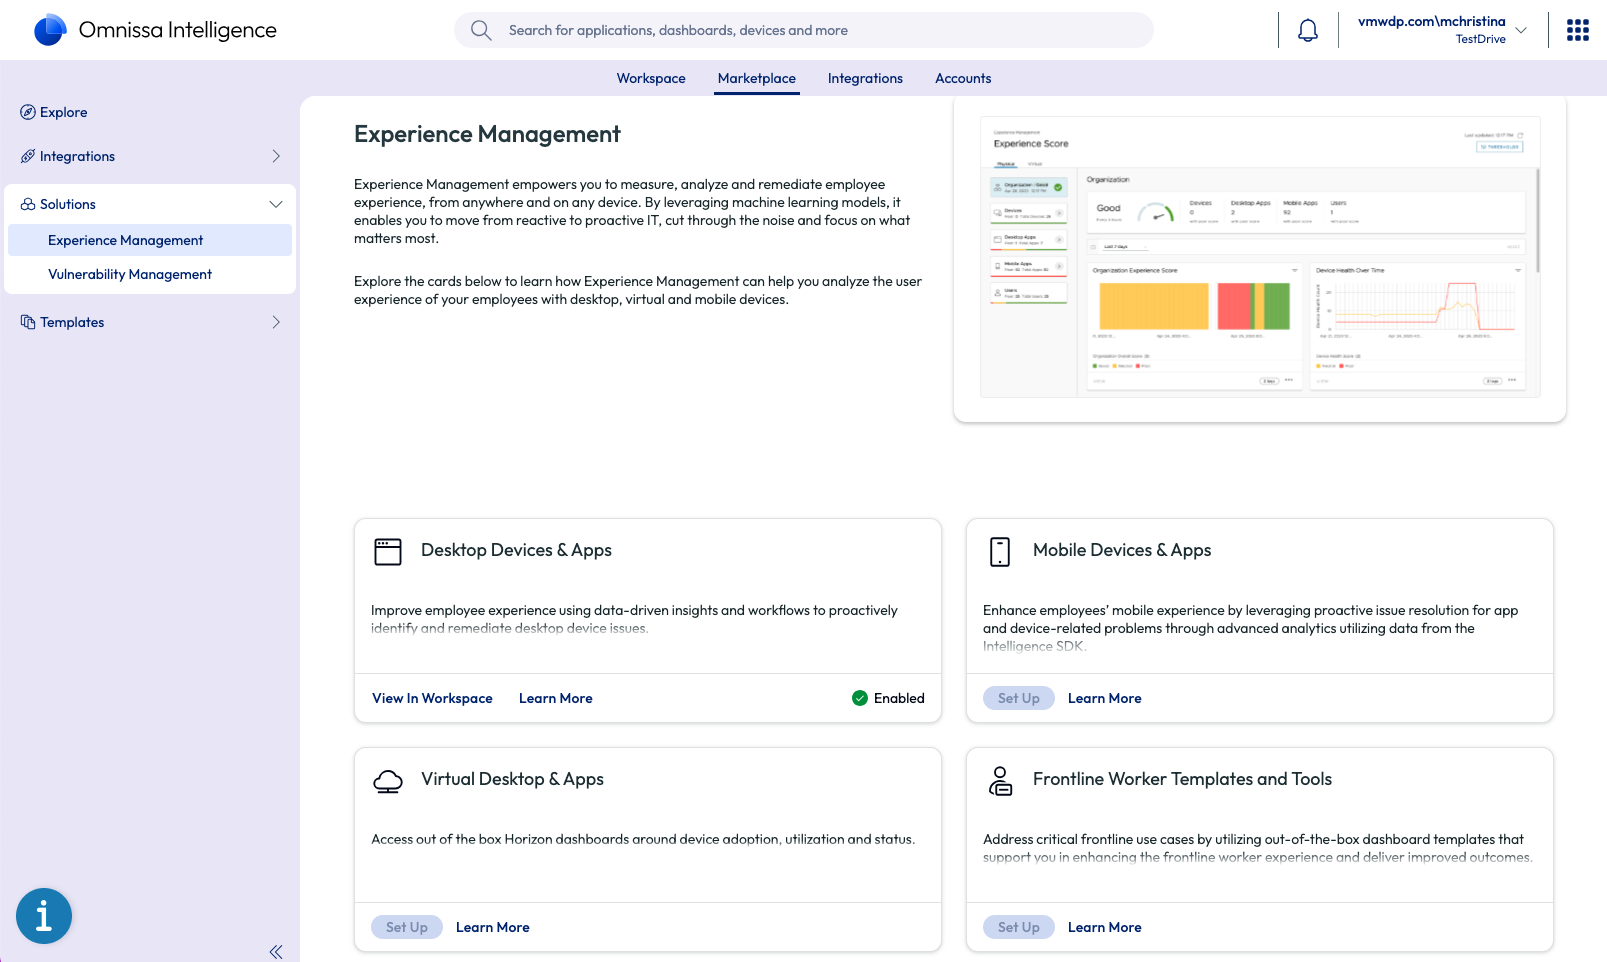This screenshot has height=962, width=1607.
Task: Collapse the Solutions sidebar section
Action: (276, 204)
